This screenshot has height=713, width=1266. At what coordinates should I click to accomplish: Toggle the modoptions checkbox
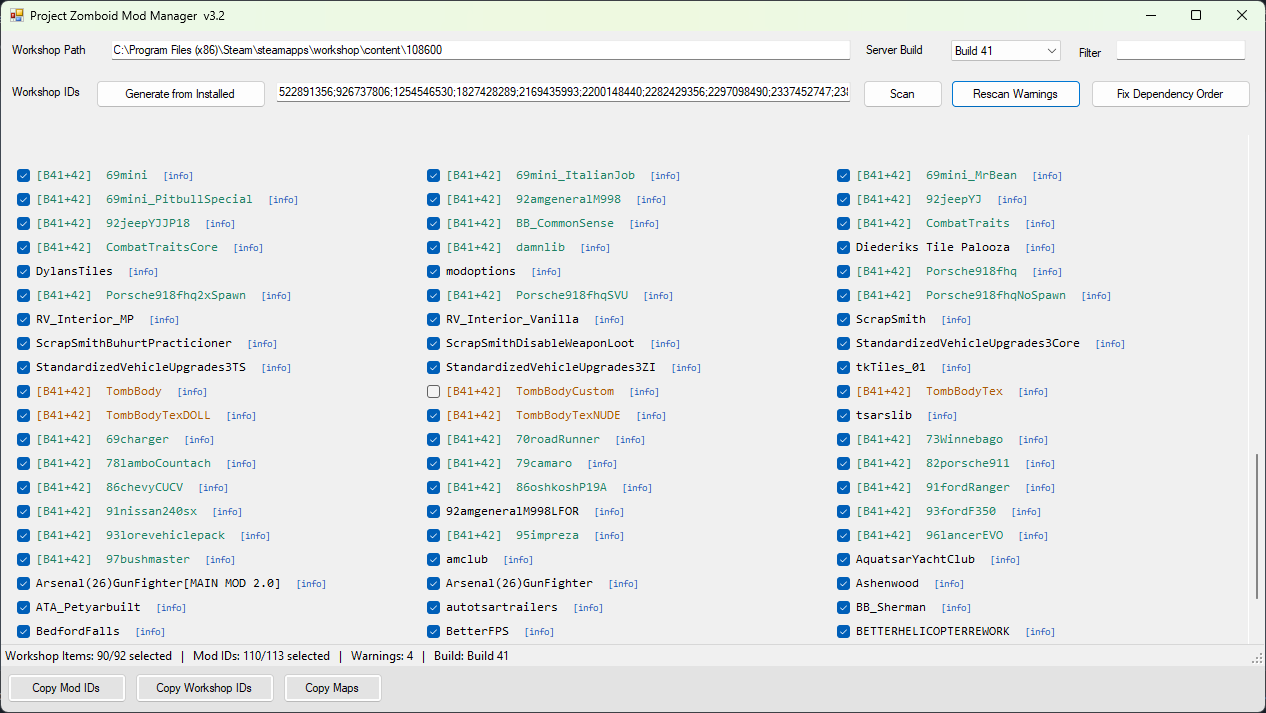(x=433, y=271)
